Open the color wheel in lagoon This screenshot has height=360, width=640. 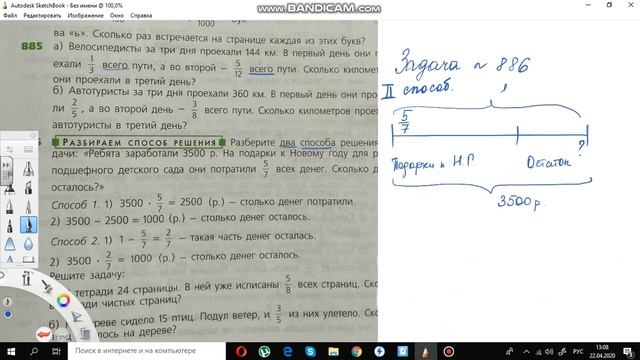tap(63, 301)
